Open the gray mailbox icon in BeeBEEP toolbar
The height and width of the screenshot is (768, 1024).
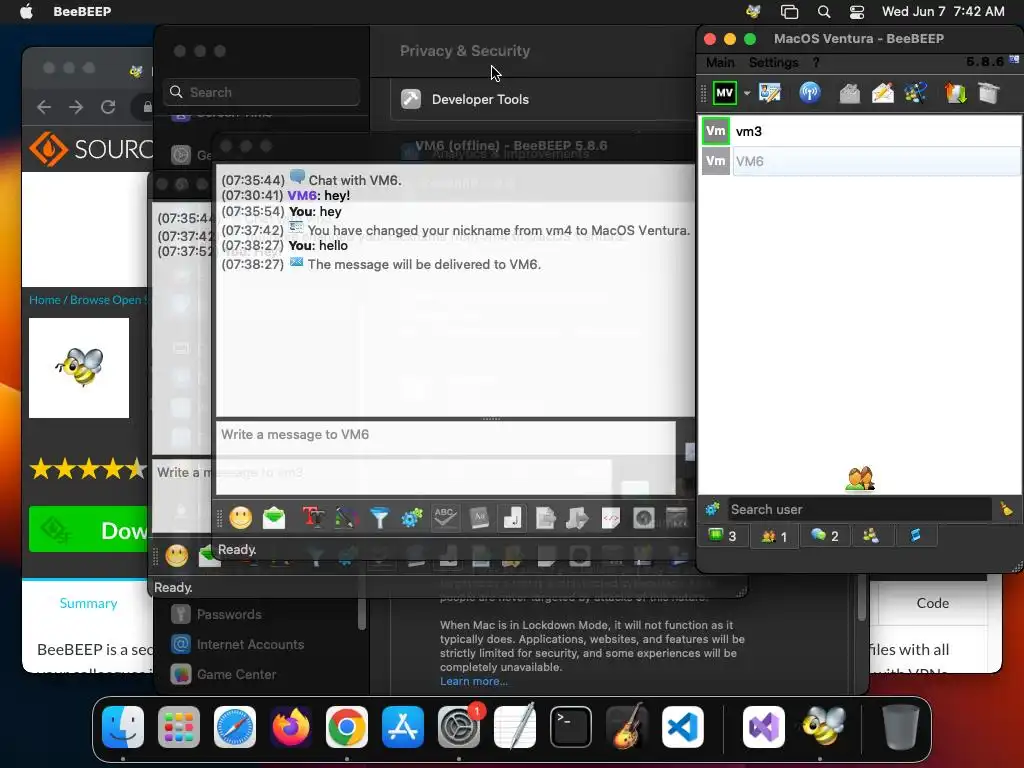[849, 93]
